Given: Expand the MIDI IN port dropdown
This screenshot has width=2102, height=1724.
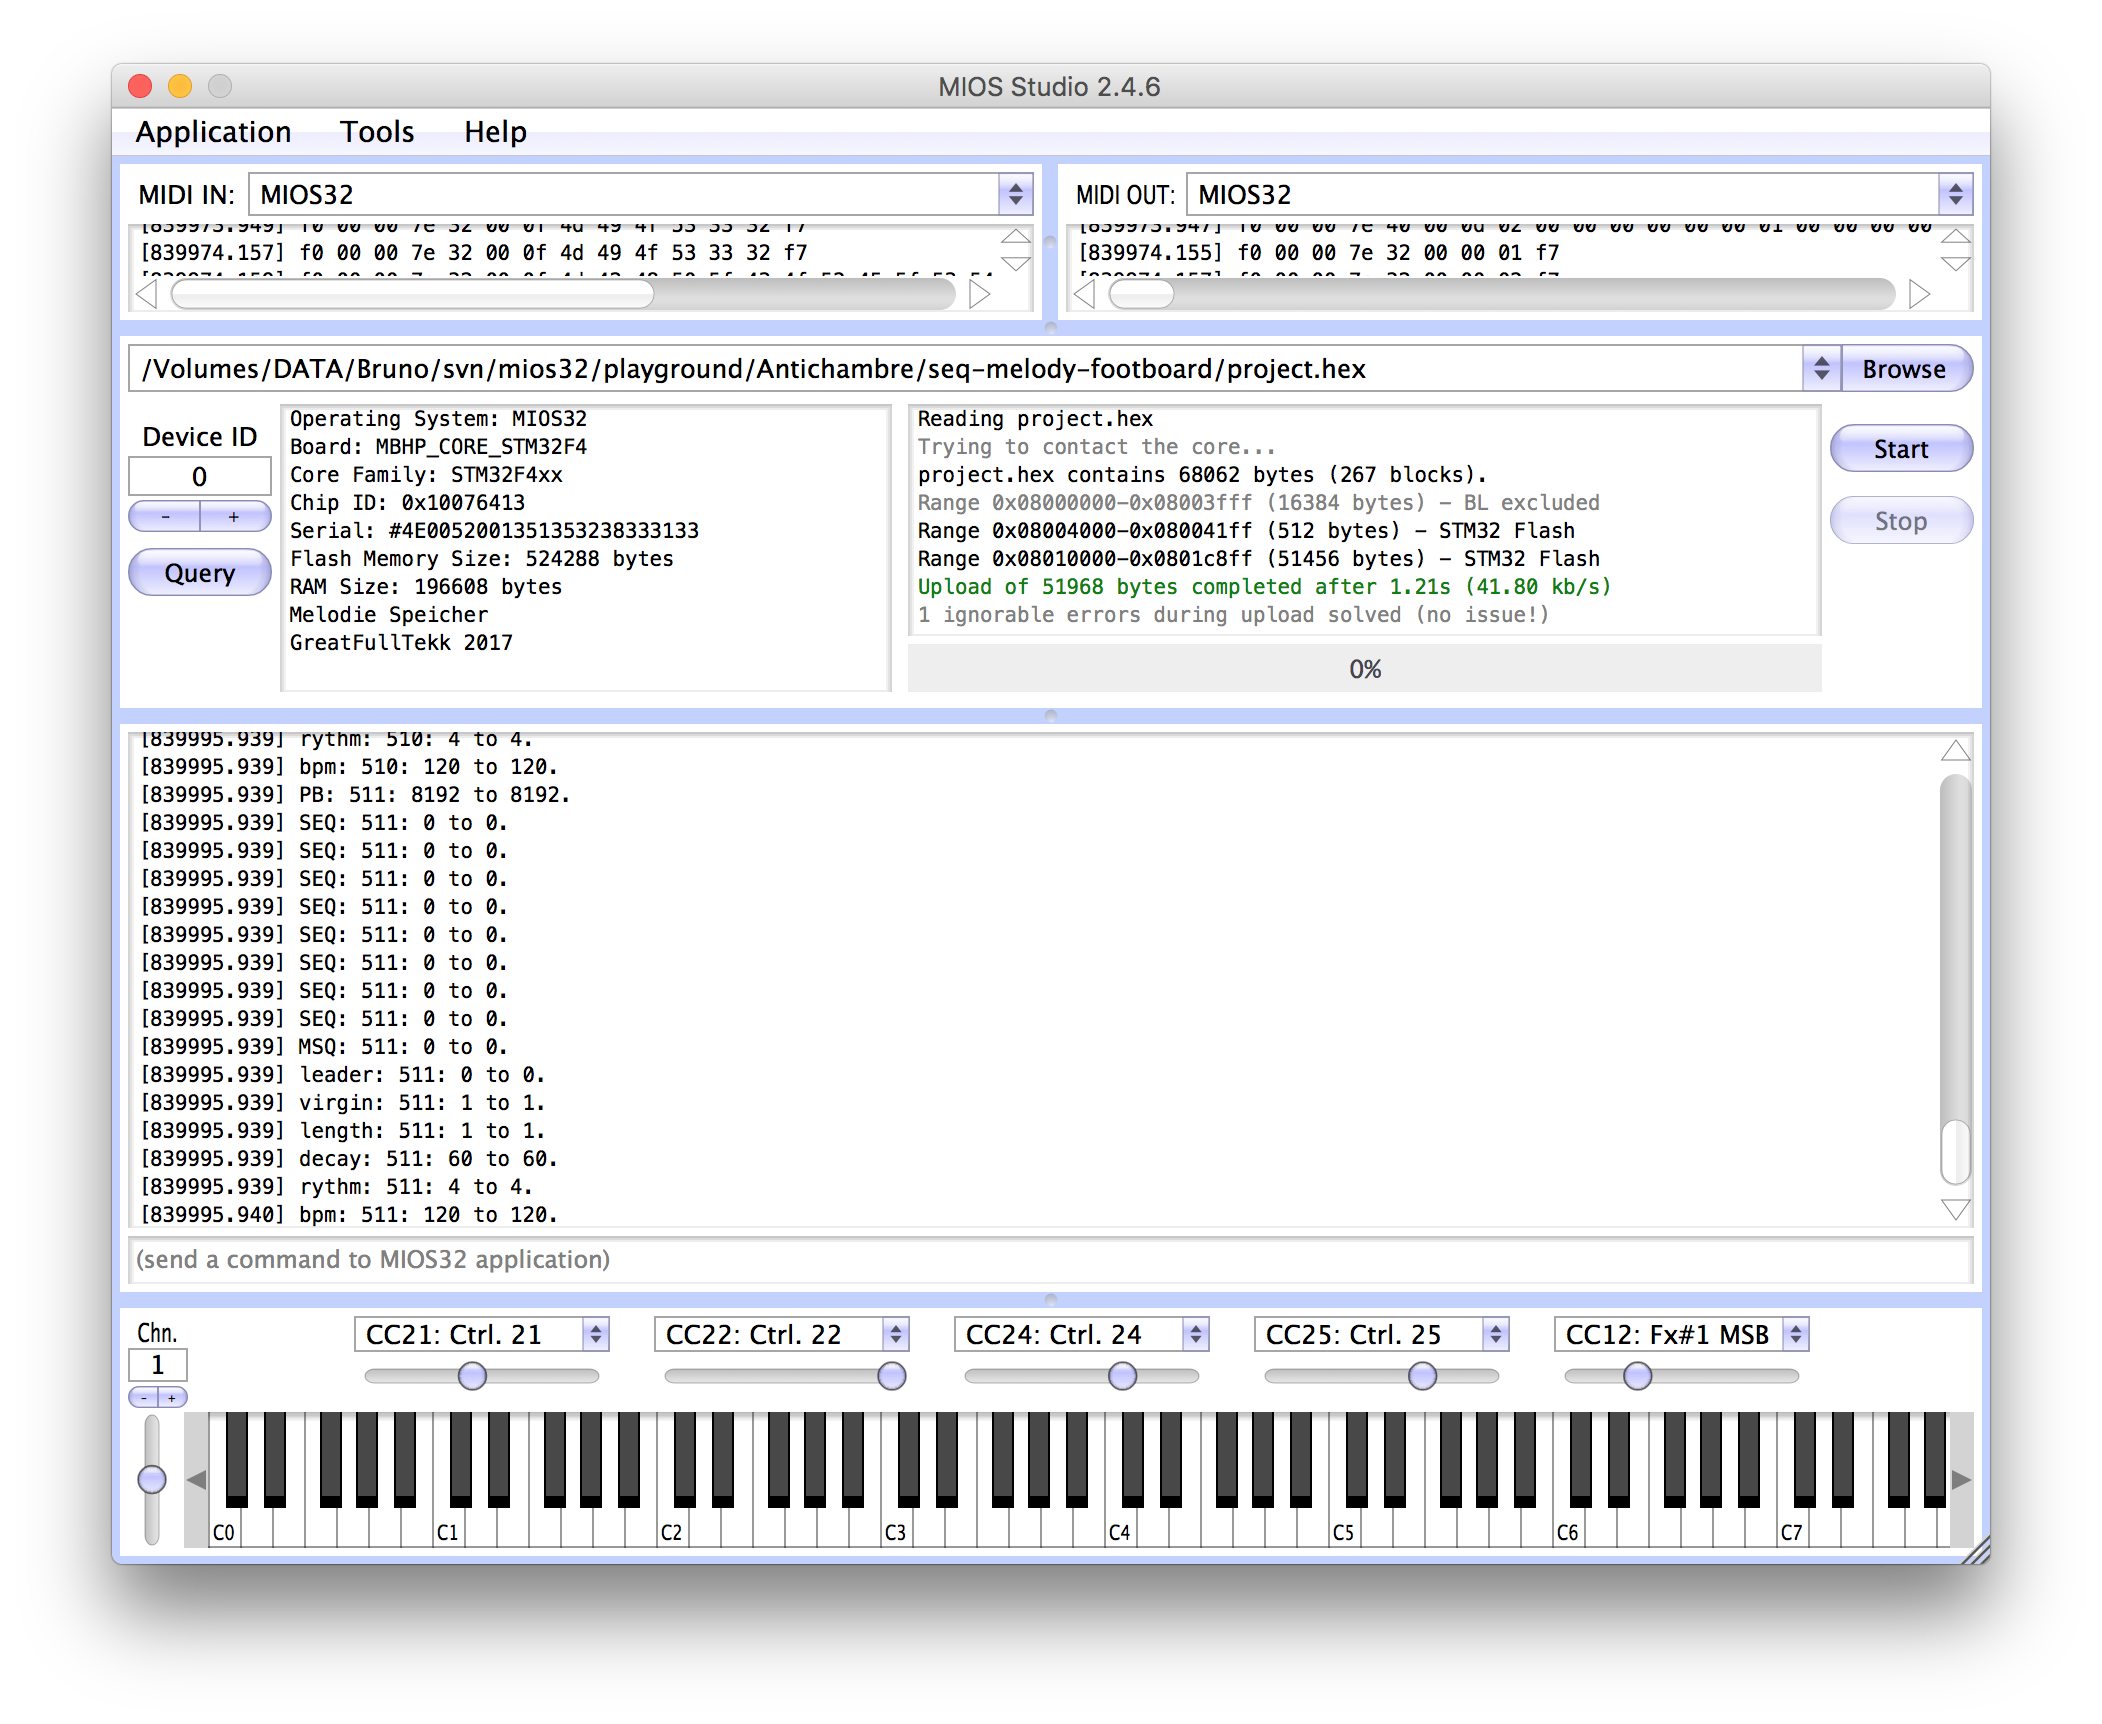Looking at the screenshot, I should [1016, 194].
